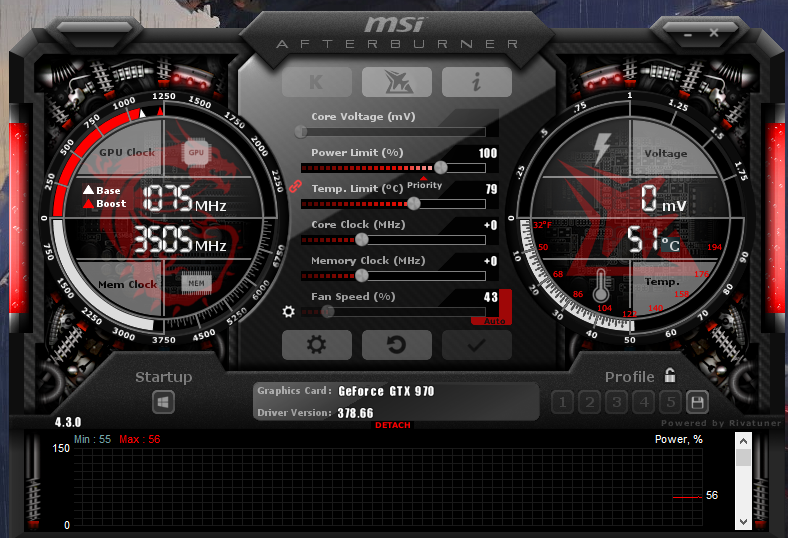Click the Fan Speed slider handle

coord(328,312)
